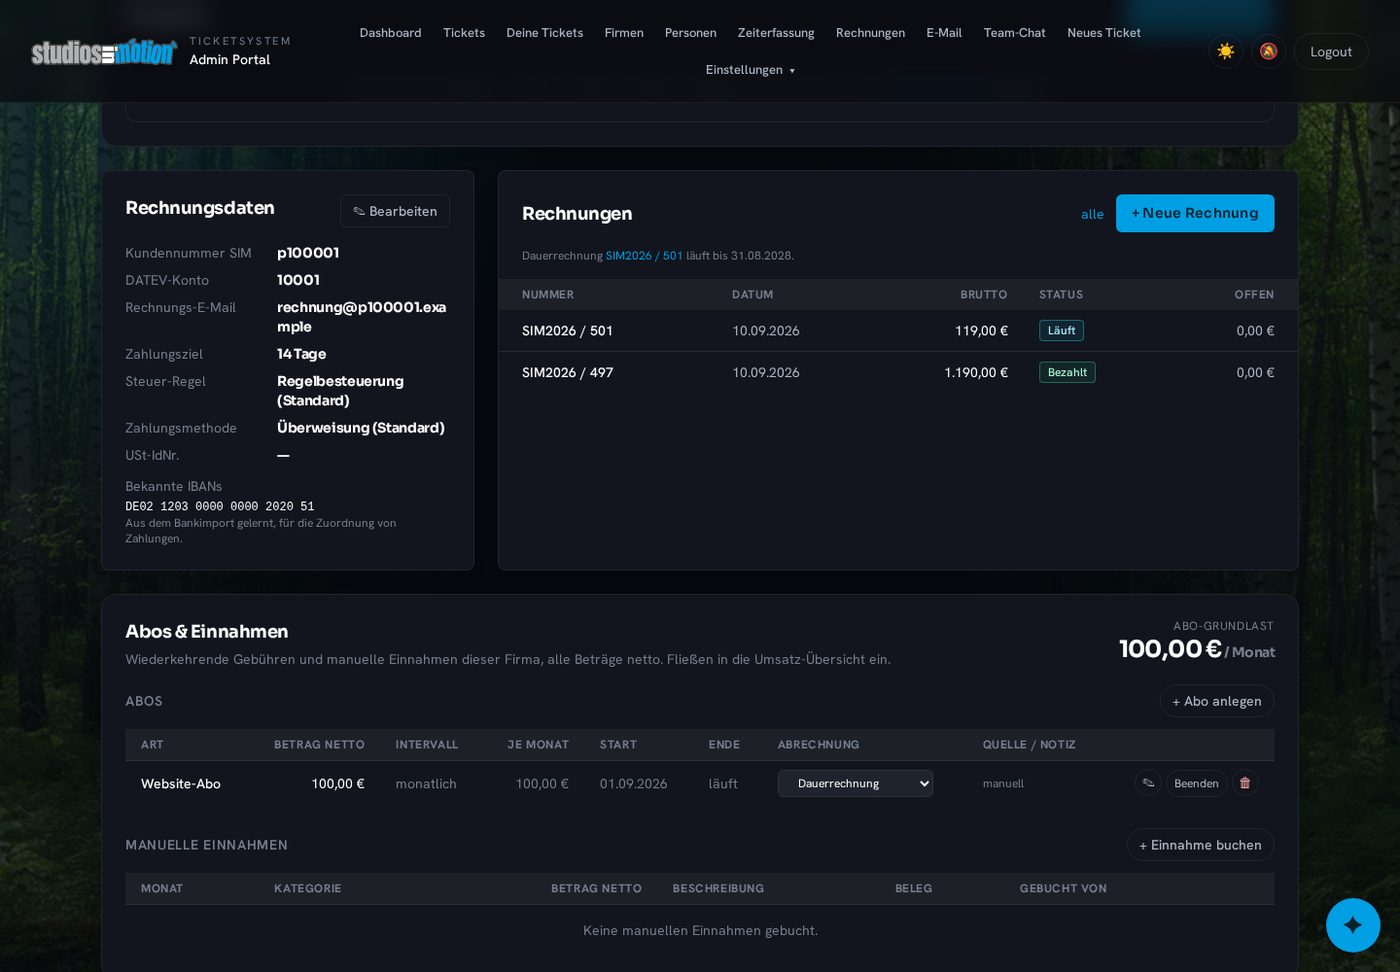Click the muted notification bell icon
Viewport: 1400px width, 972px height.
[1268, 51]
